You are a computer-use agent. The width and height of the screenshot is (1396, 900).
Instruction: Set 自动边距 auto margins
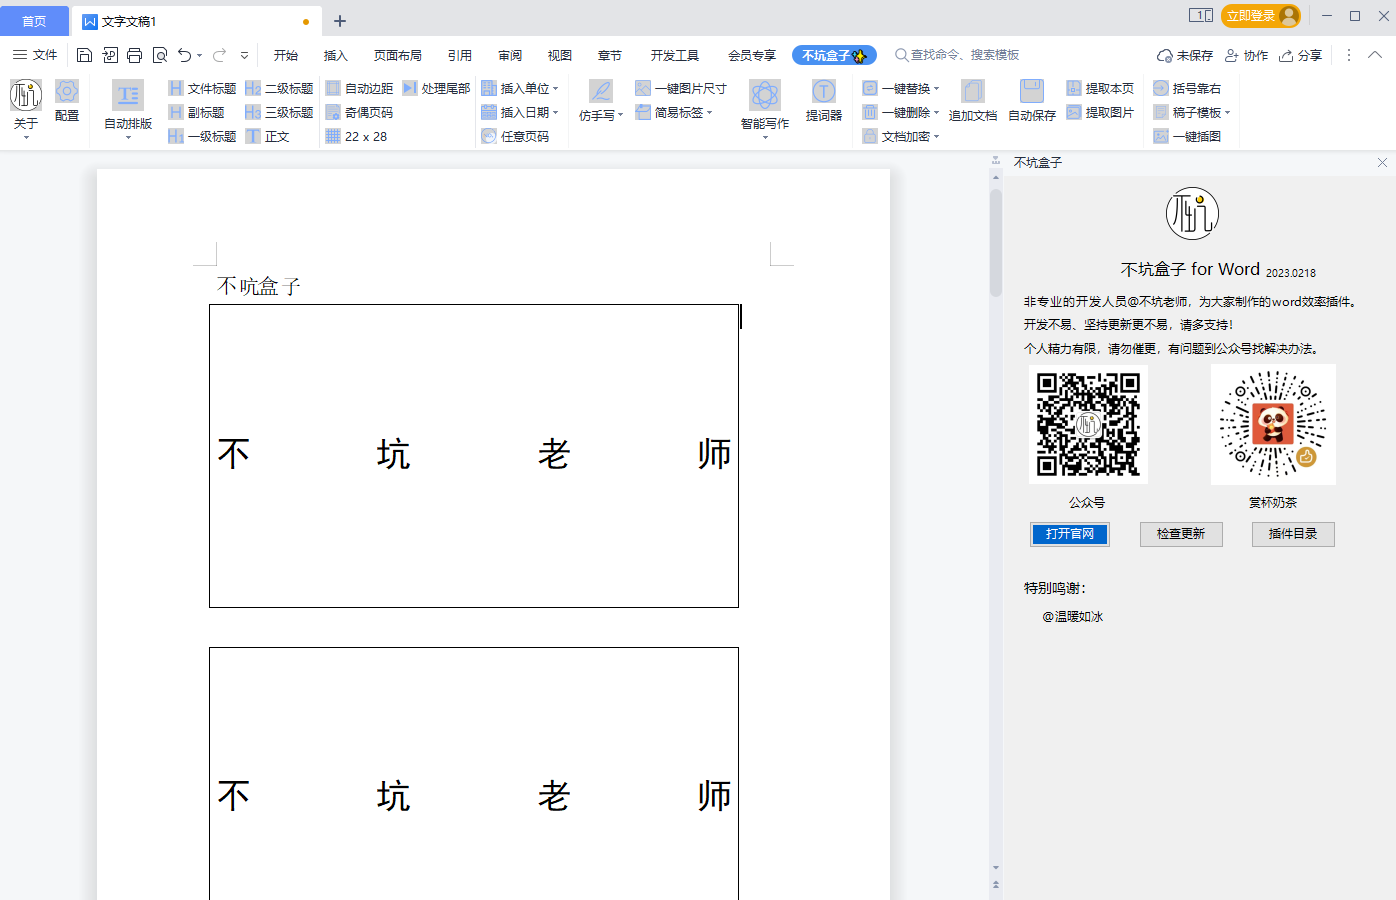point(359,88)
